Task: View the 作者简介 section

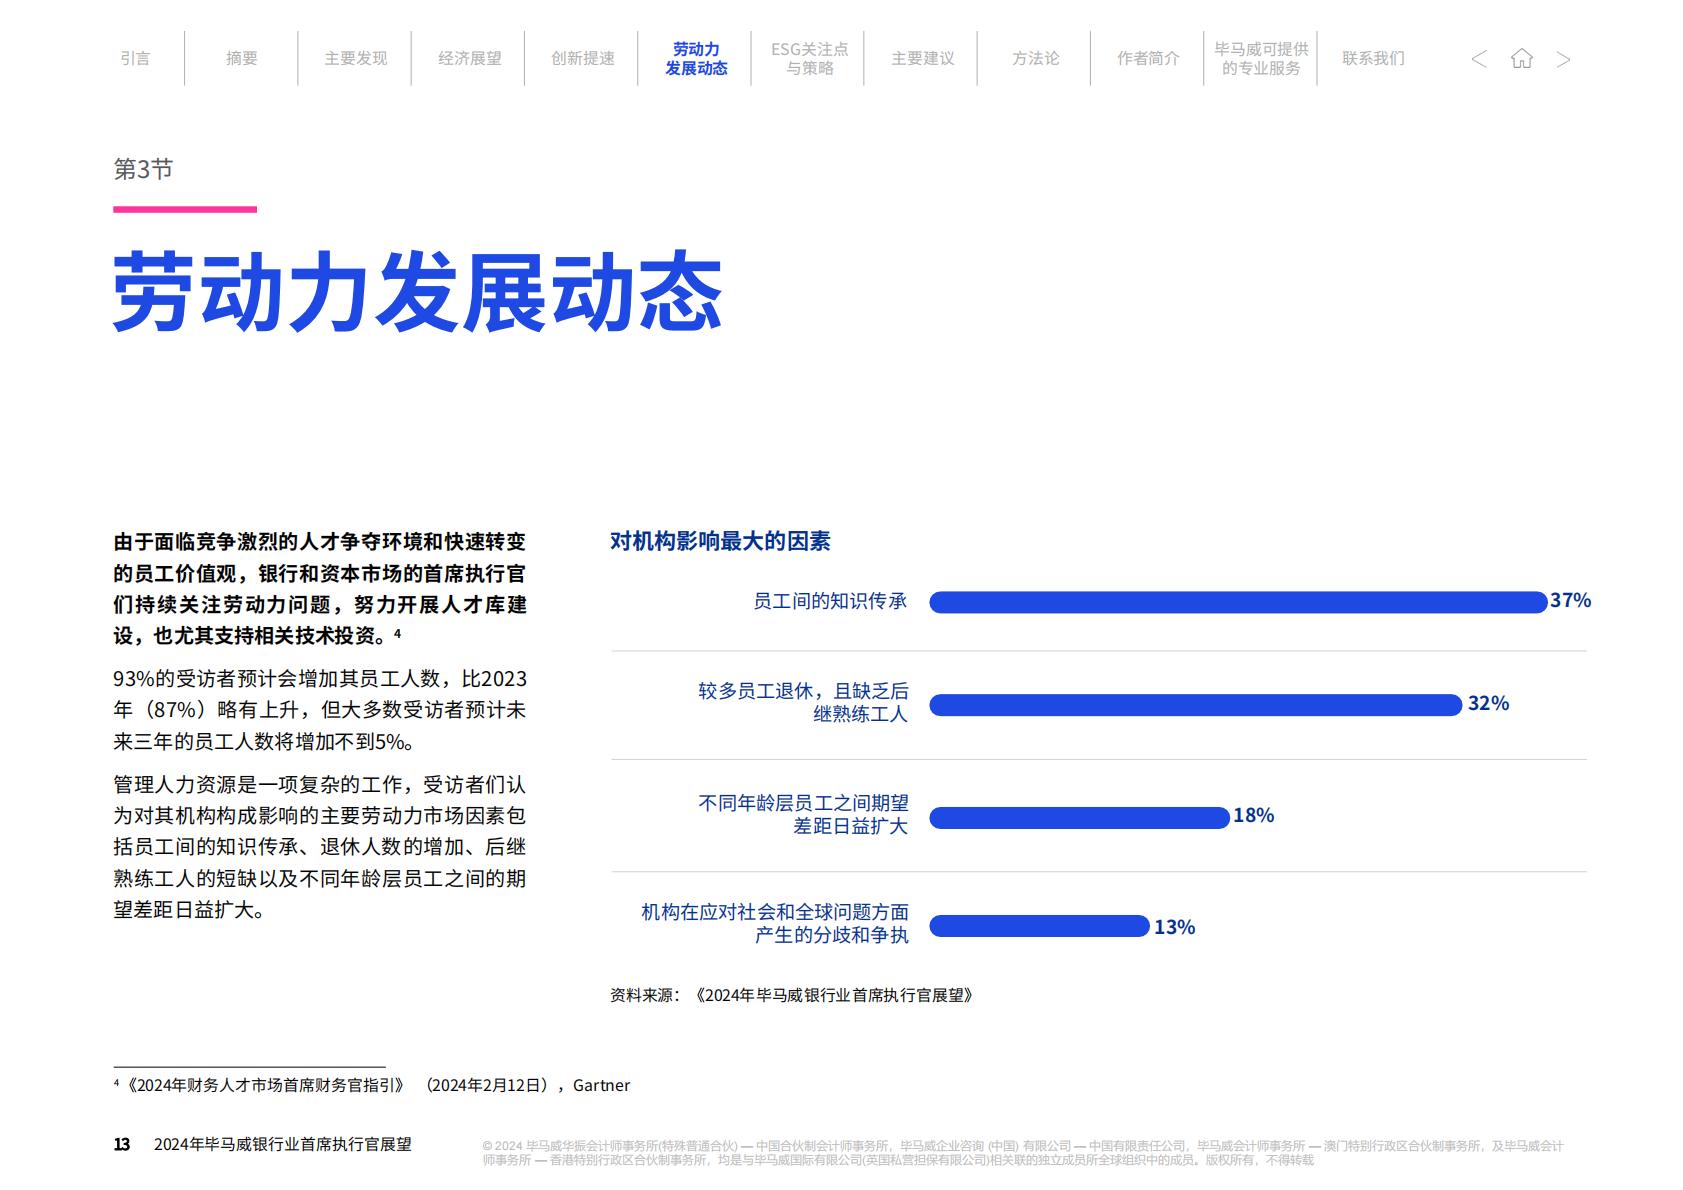Action: click(x=1148, y=59)
